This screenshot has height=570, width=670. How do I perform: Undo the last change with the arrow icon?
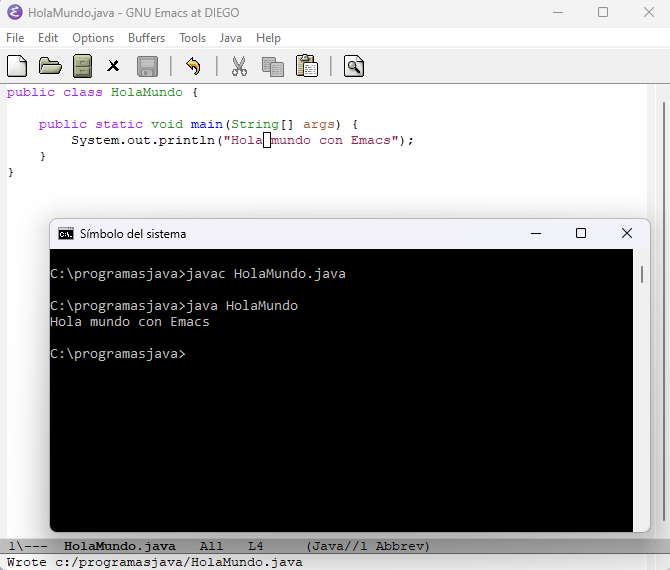click(x=194, y=66)
